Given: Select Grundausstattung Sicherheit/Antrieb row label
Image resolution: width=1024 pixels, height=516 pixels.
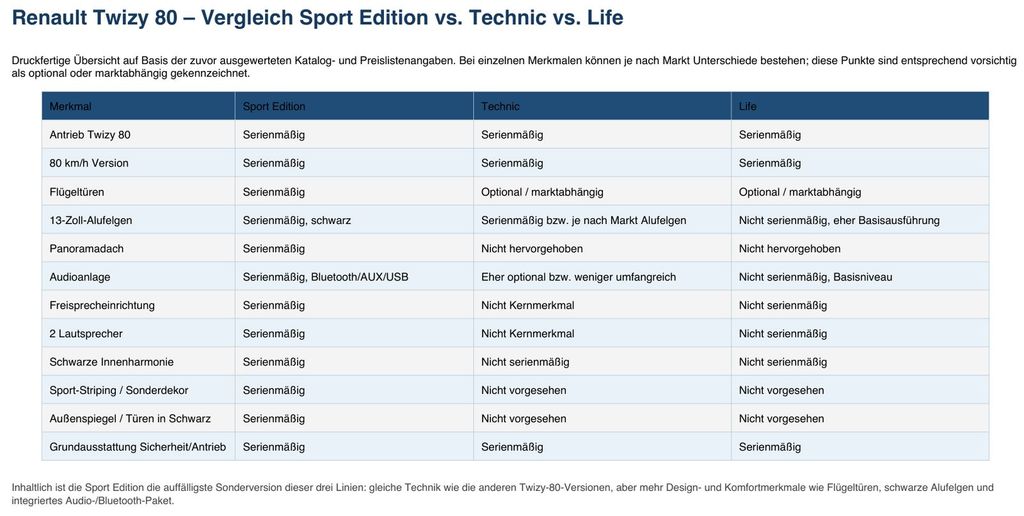Looking at the screenshot, I should (138, 447).
